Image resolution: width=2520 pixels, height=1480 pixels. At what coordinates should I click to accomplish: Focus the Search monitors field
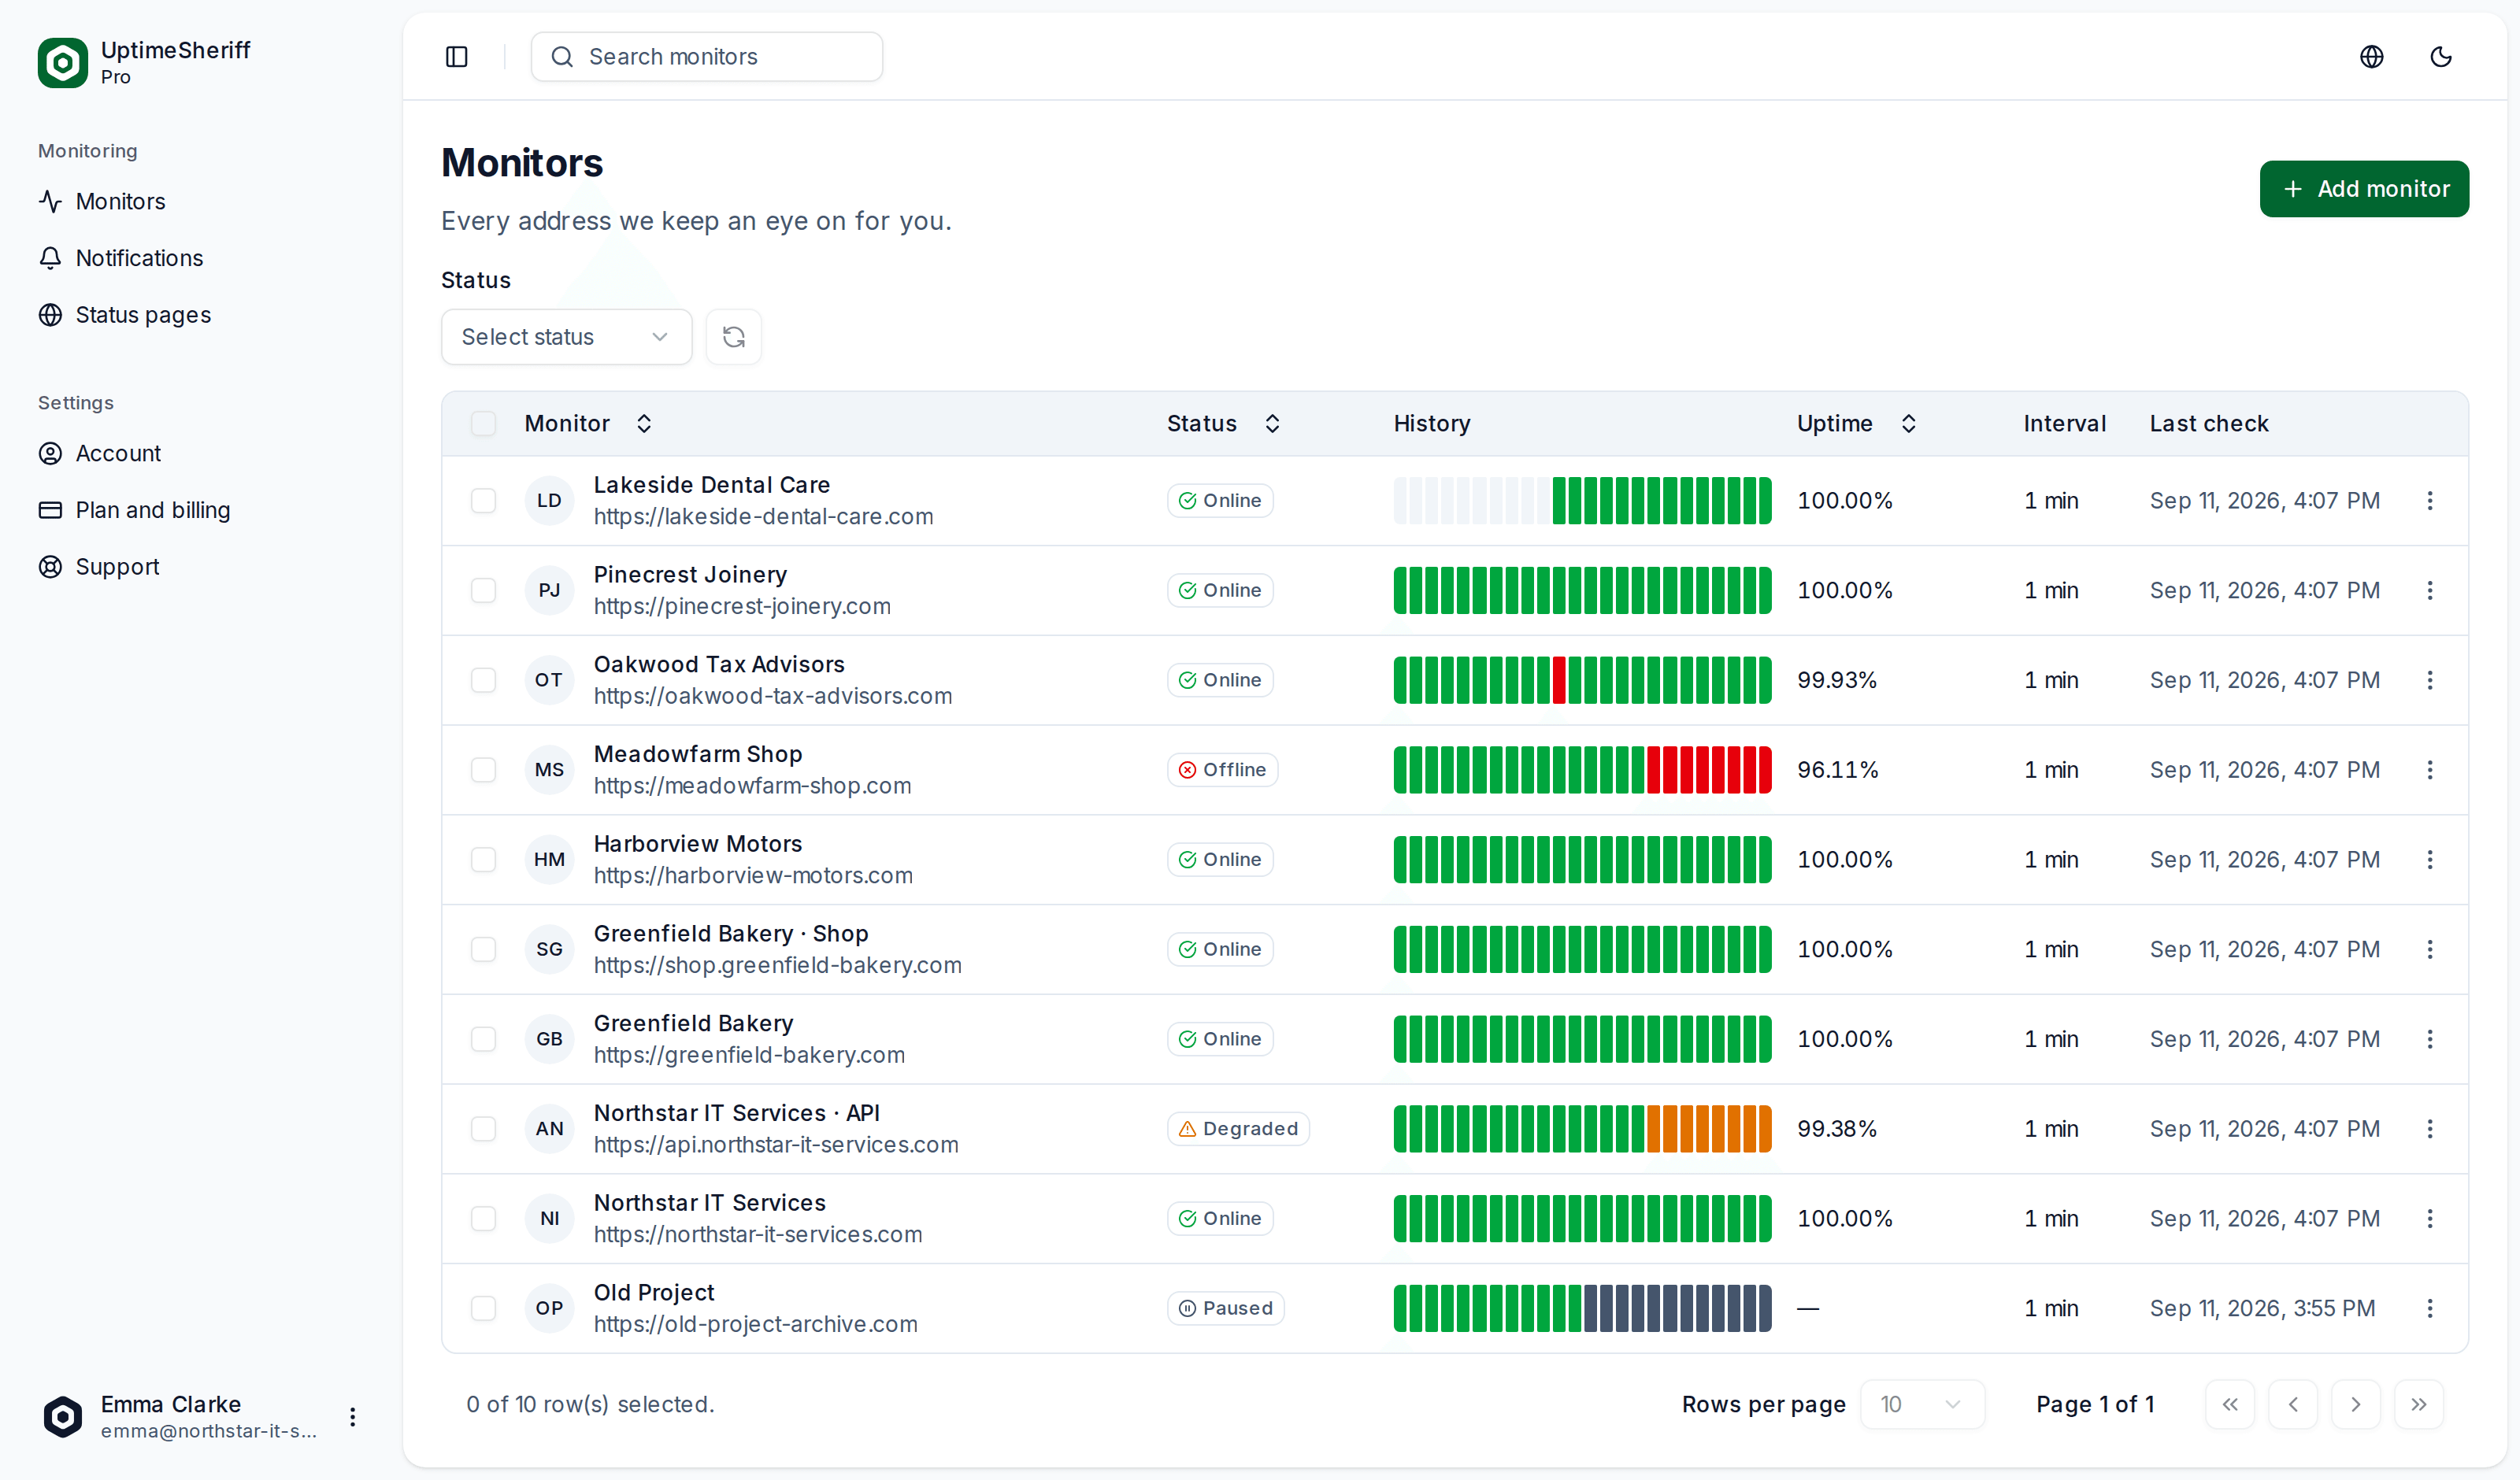(x=707, y=57)
